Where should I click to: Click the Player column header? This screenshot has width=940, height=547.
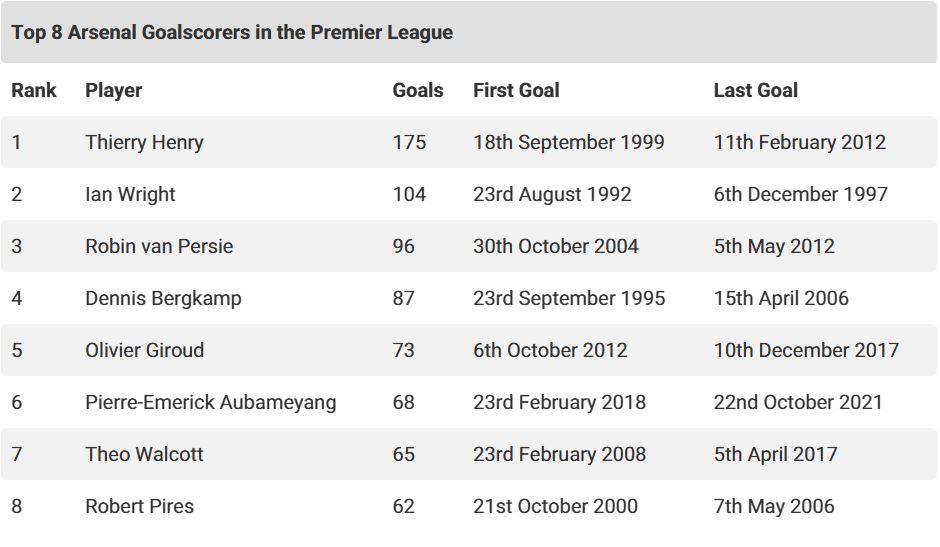[114, 90]
